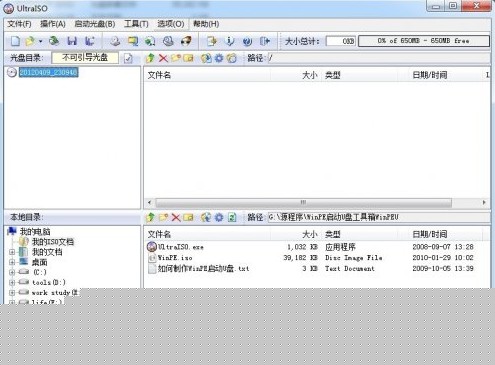Click the last disc toolbar icon before 路径

[232, 58]
